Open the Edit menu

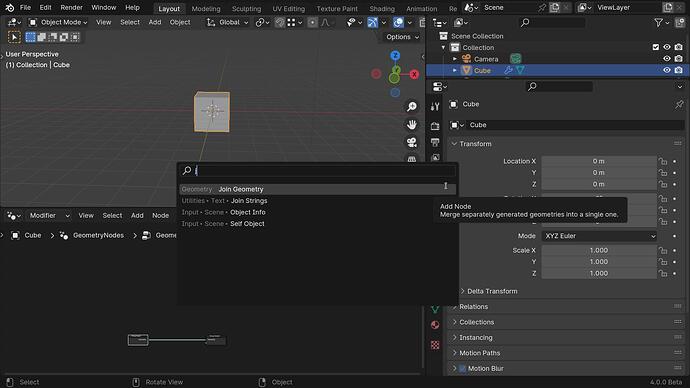45,7
